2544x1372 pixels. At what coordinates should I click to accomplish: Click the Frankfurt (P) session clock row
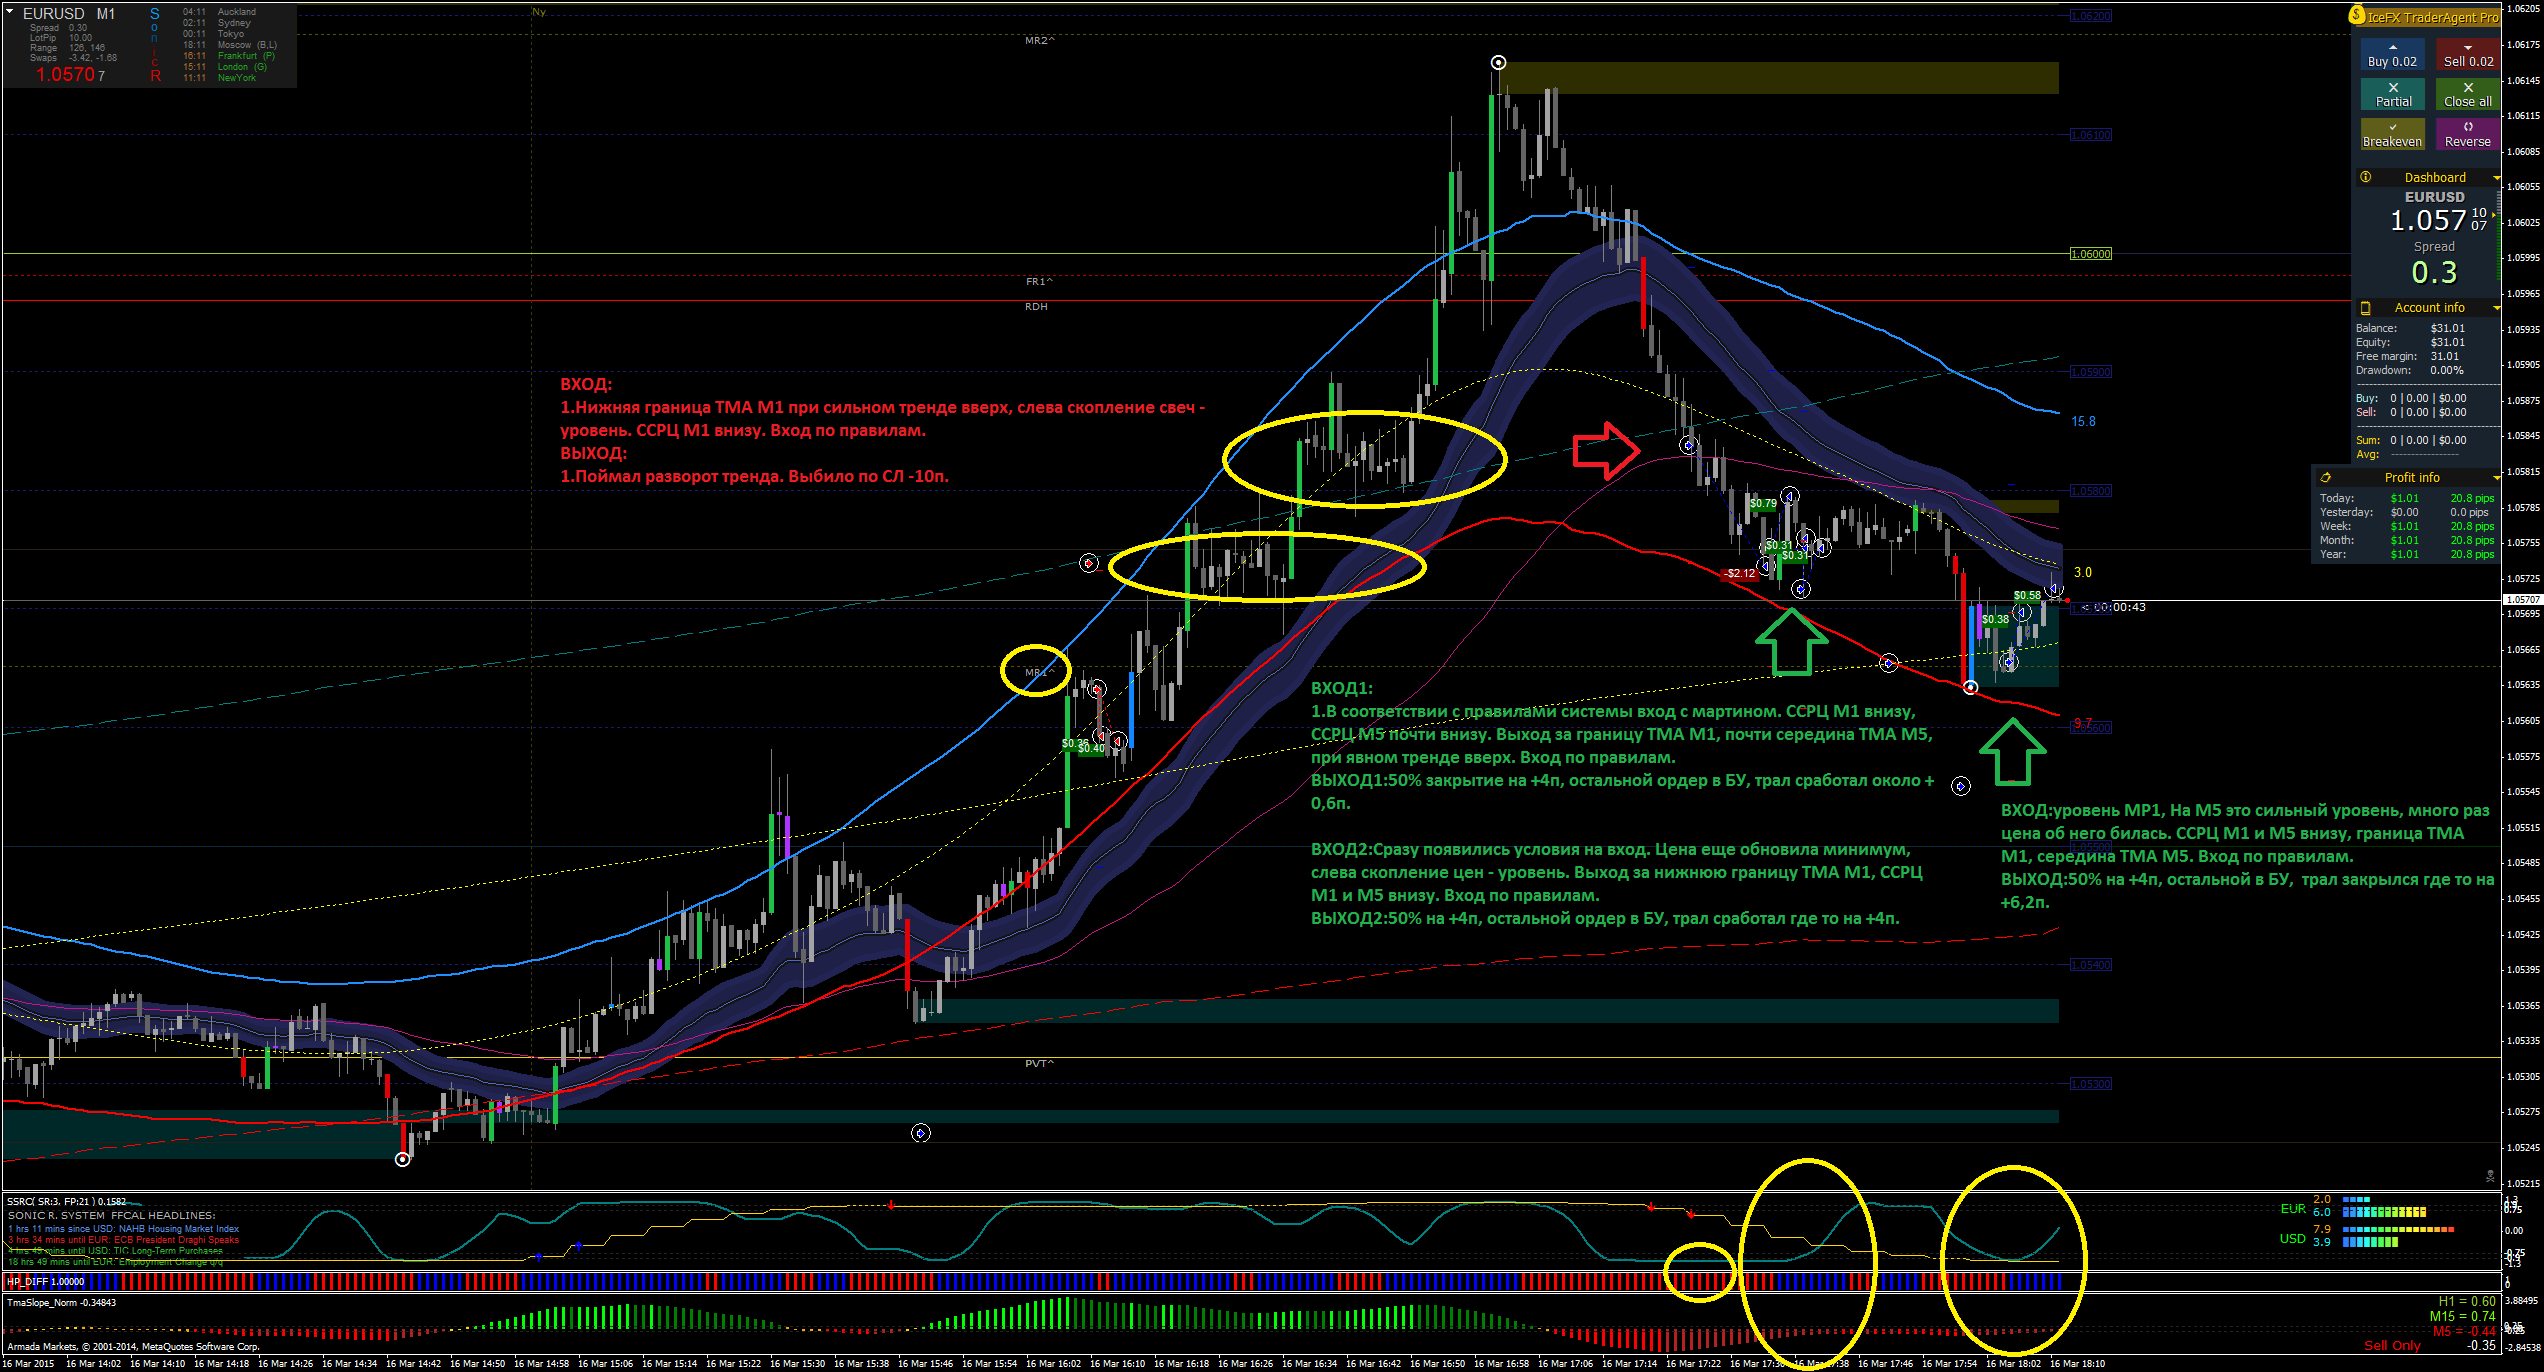coord(229,56)
